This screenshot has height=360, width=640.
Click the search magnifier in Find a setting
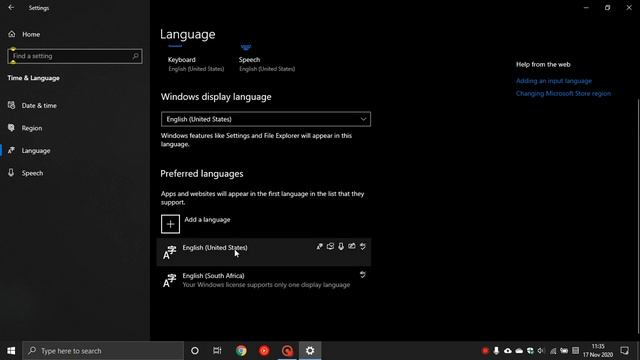click(x=136, y=56)
